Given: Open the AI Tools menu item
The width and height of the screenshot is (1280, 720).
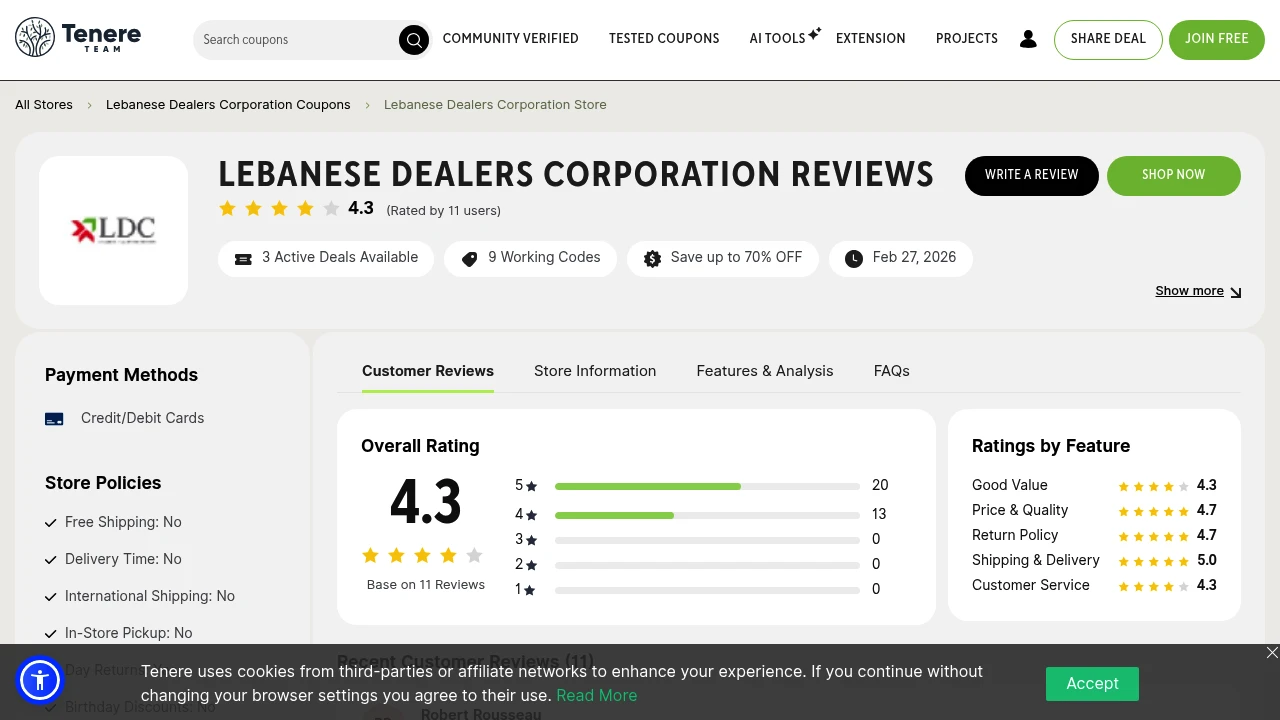Looking at the screenshot, I should click(x=777, y=39).
